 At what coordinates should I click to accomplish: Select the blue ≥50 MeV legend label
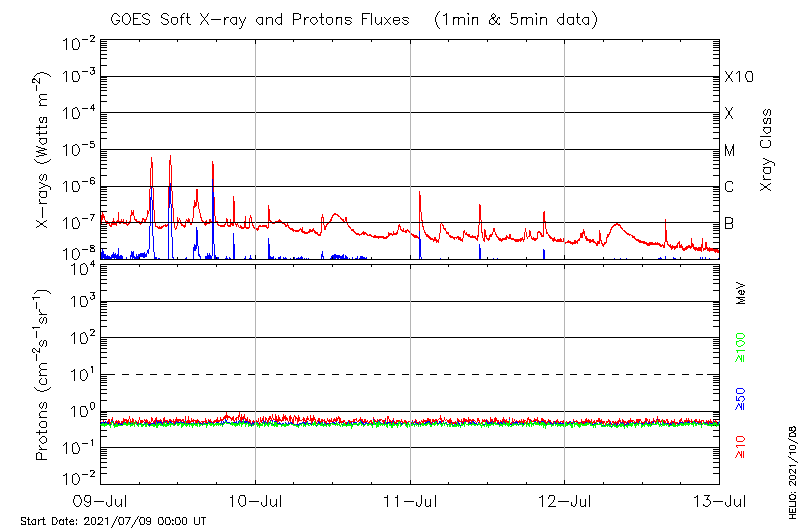point(742,399)
